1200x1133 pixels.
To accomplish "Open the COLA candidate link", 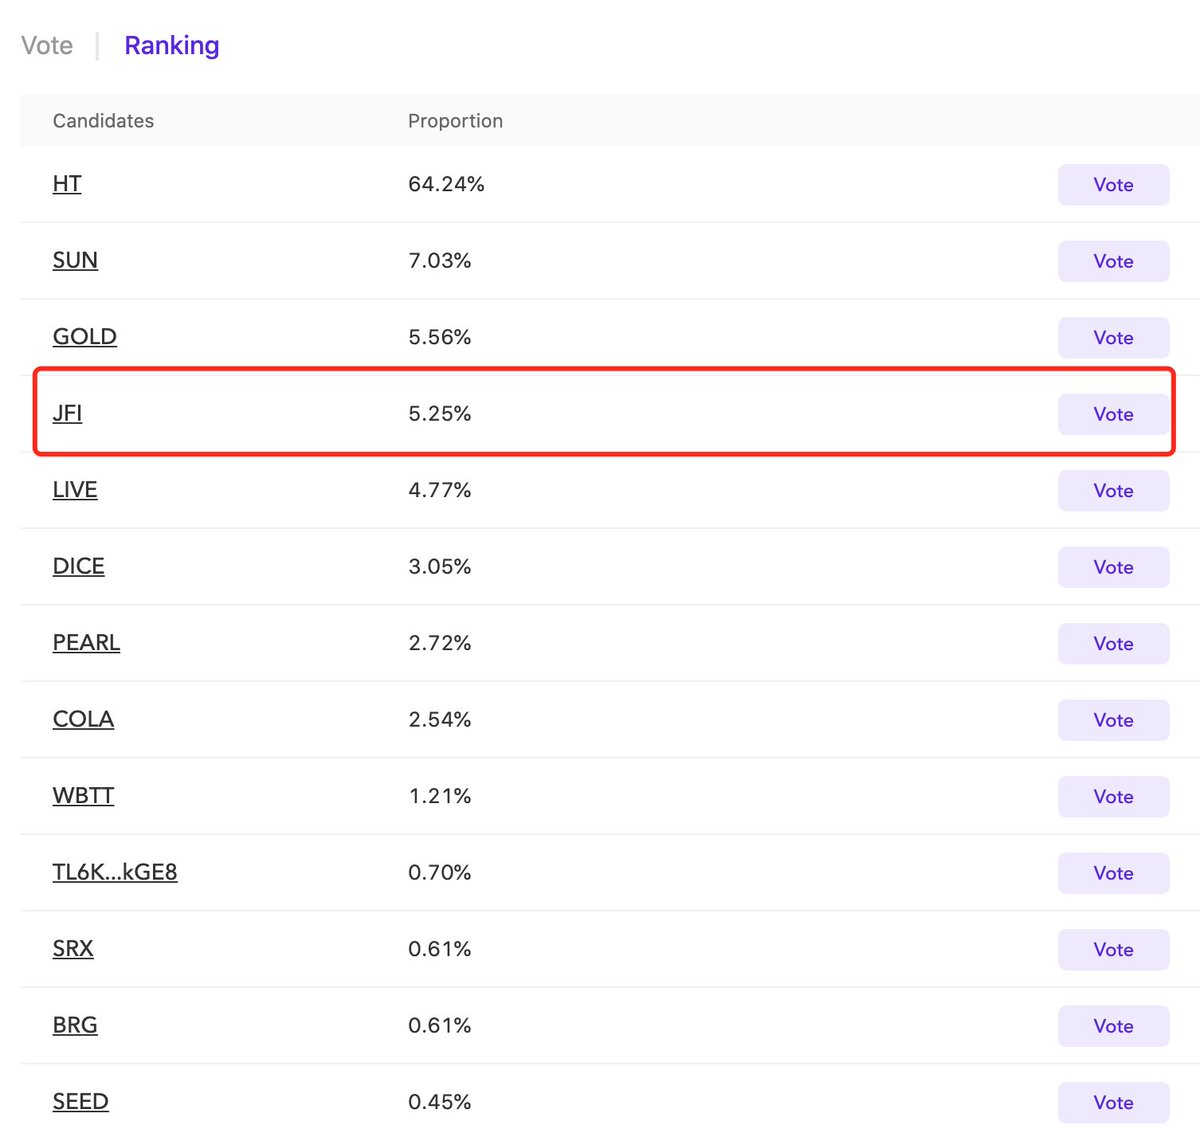I will point(83,719).
